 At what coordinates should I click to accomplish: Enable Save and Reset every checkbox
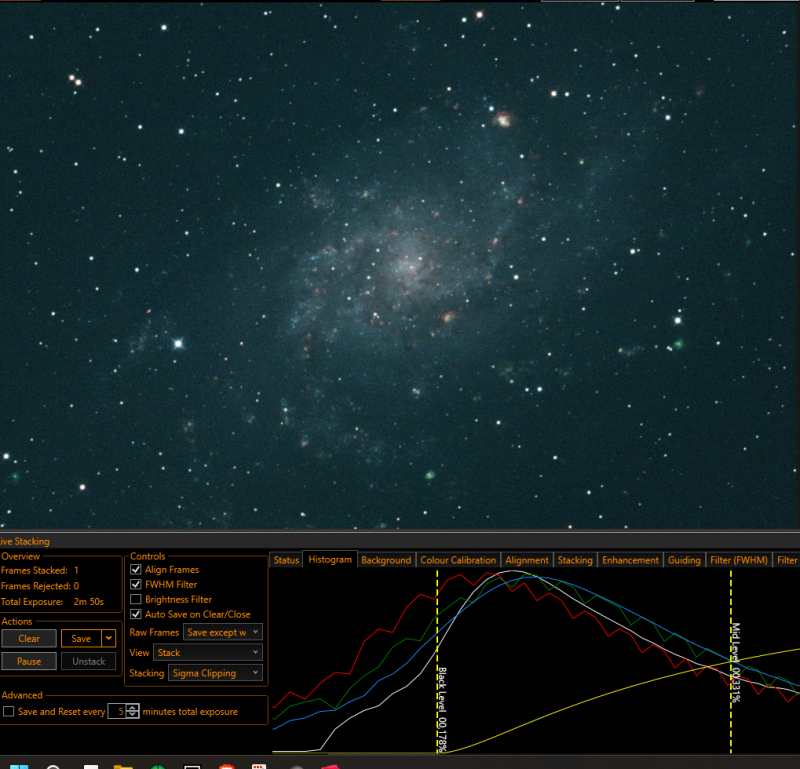pyautogui.click(x=9, y=712)
